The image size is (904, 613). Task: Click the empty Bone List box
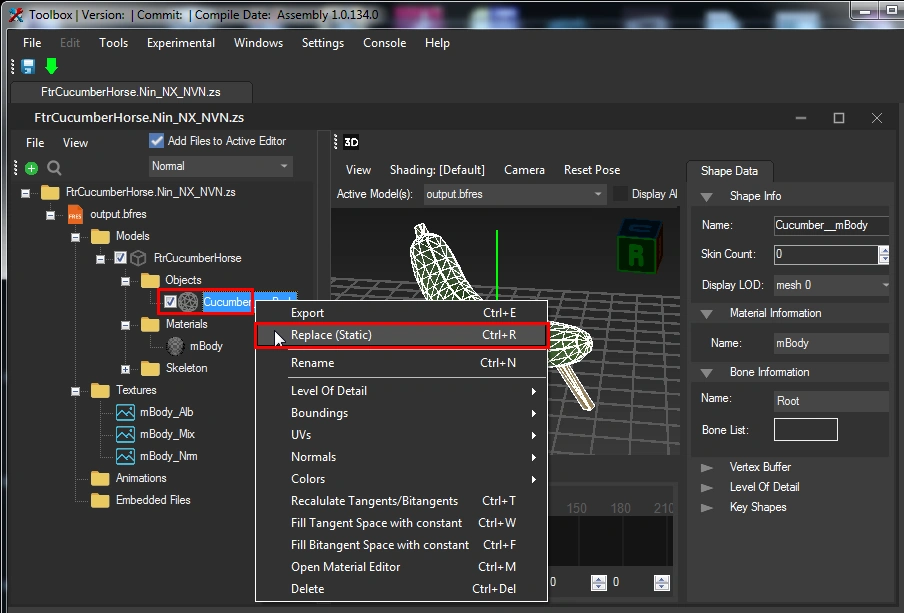(x=805, y=430)
